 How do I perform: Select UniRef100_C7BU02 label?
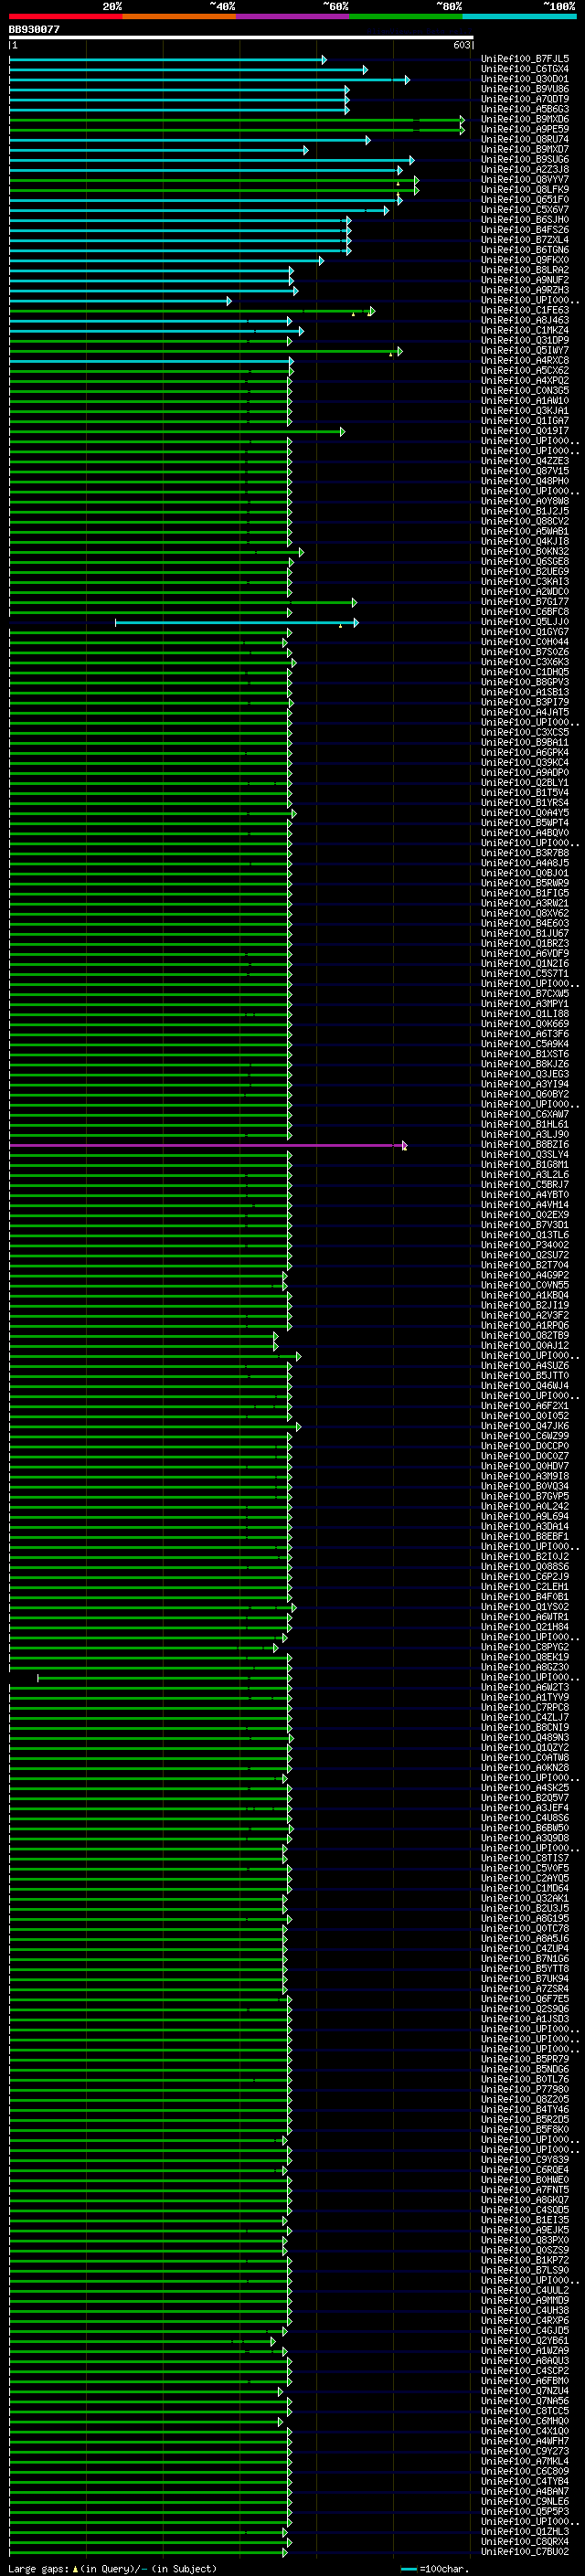pos(525,2552)
